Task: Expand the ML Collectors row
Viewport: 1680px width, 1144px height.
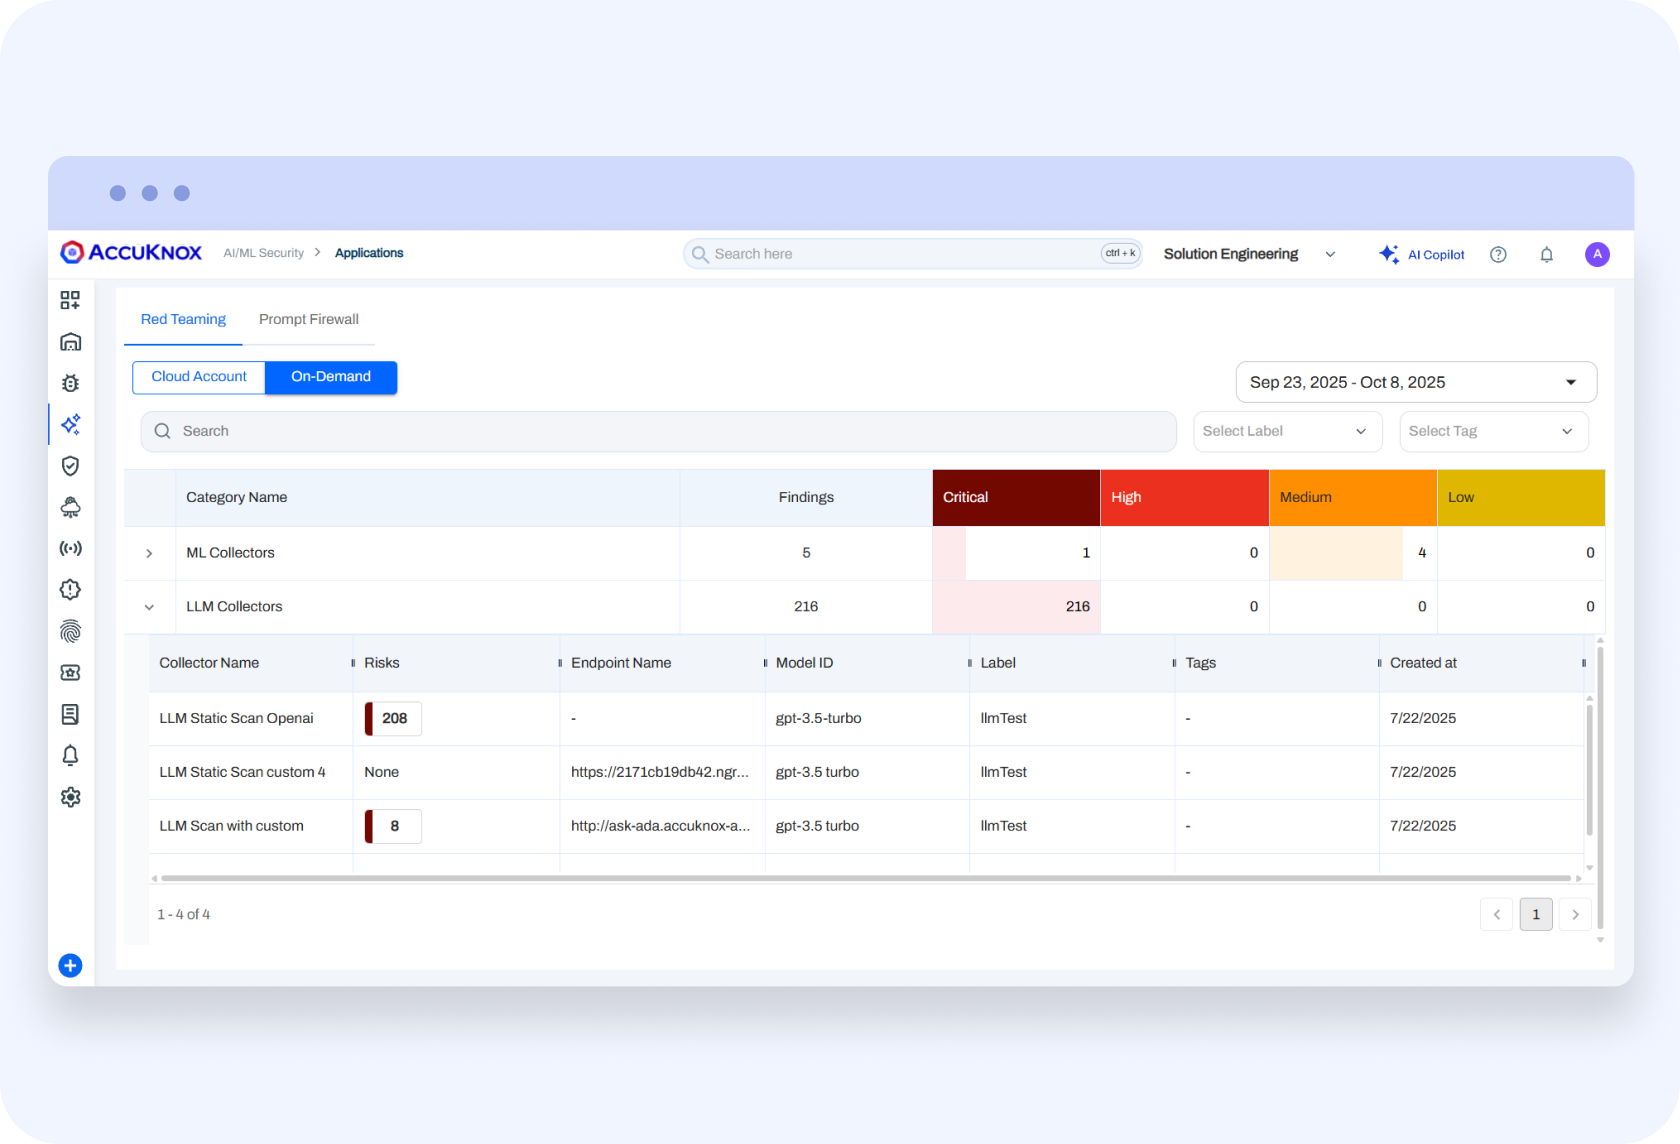Action: pyautogui.click(x=149, y=553)
